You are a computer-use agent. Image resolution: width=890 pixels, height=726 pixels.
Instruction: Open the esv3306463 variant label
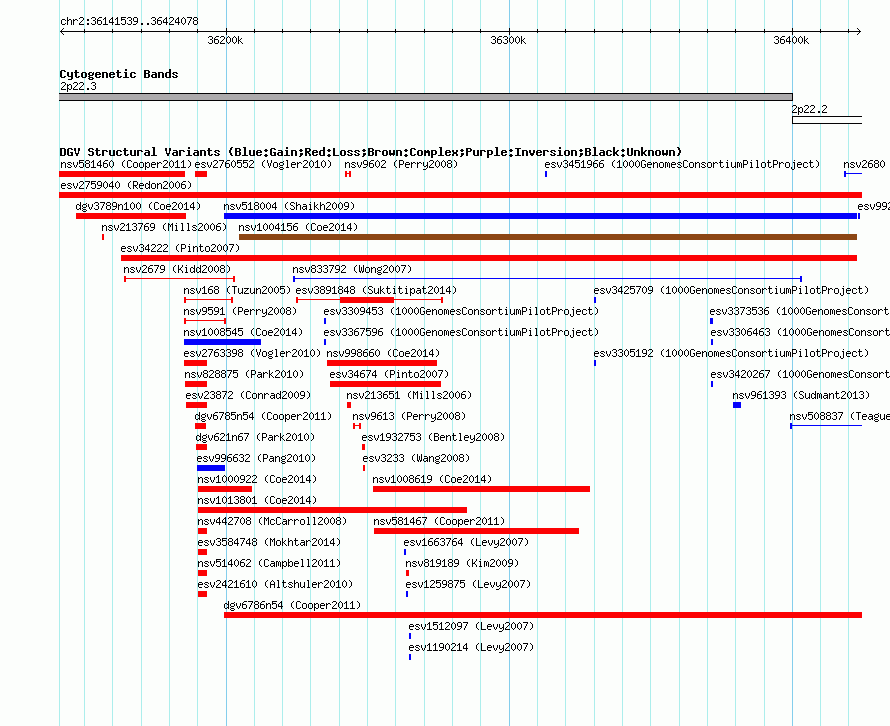800,333
